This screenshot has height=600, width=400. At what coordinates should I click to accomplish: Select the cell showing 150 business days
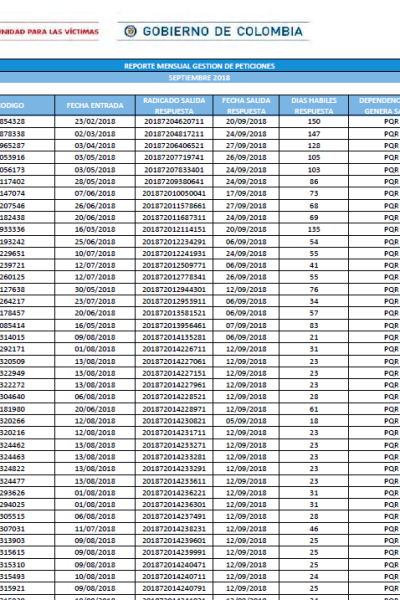tap(314, 122)
